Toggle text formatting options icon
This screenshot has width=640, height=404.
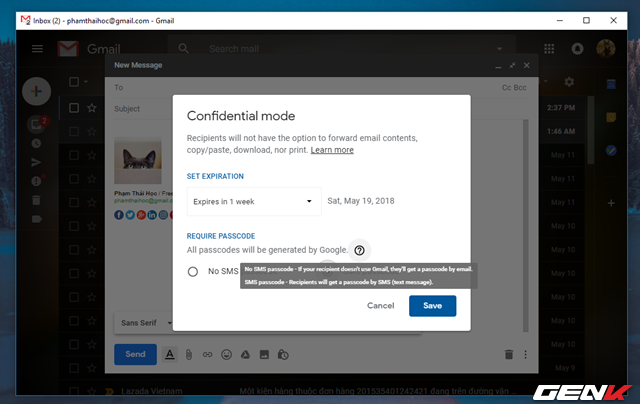(170, 355)
